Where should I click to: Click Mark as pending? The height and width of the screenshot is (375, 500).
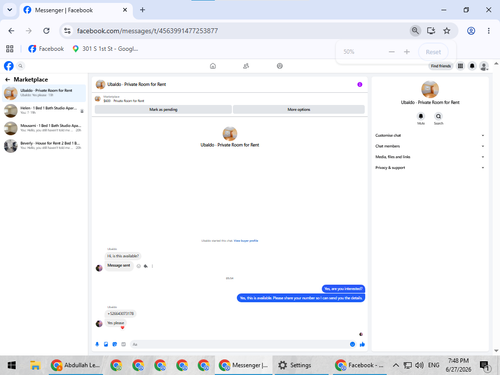pos(163,109)
